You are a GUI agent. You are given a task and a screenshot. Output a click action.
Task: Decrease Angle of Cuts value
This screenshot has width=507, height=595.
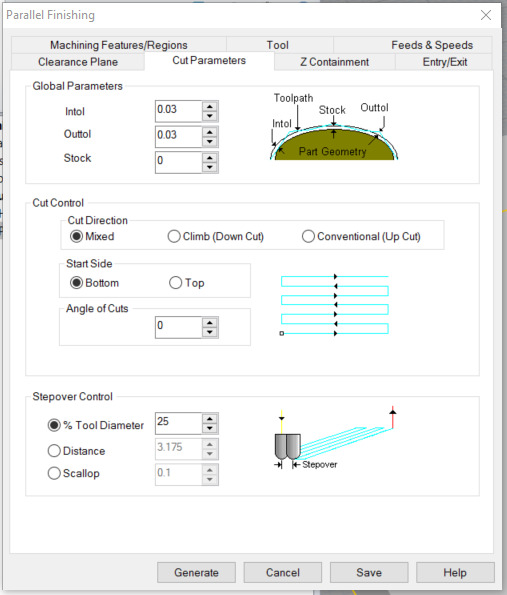210,332
